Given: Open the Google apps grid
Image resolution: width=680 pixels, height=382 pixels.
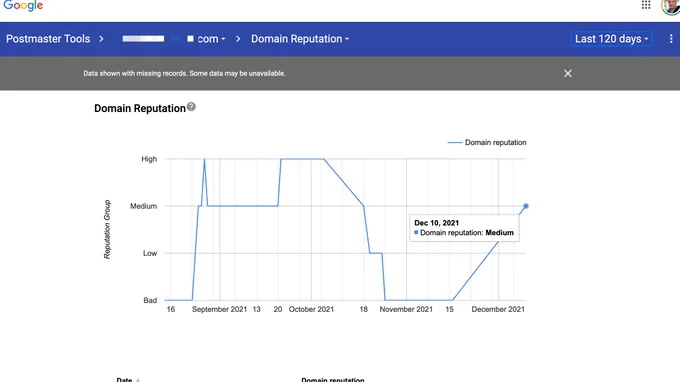Looking at the screenshot, I should (x=646, y=5).
